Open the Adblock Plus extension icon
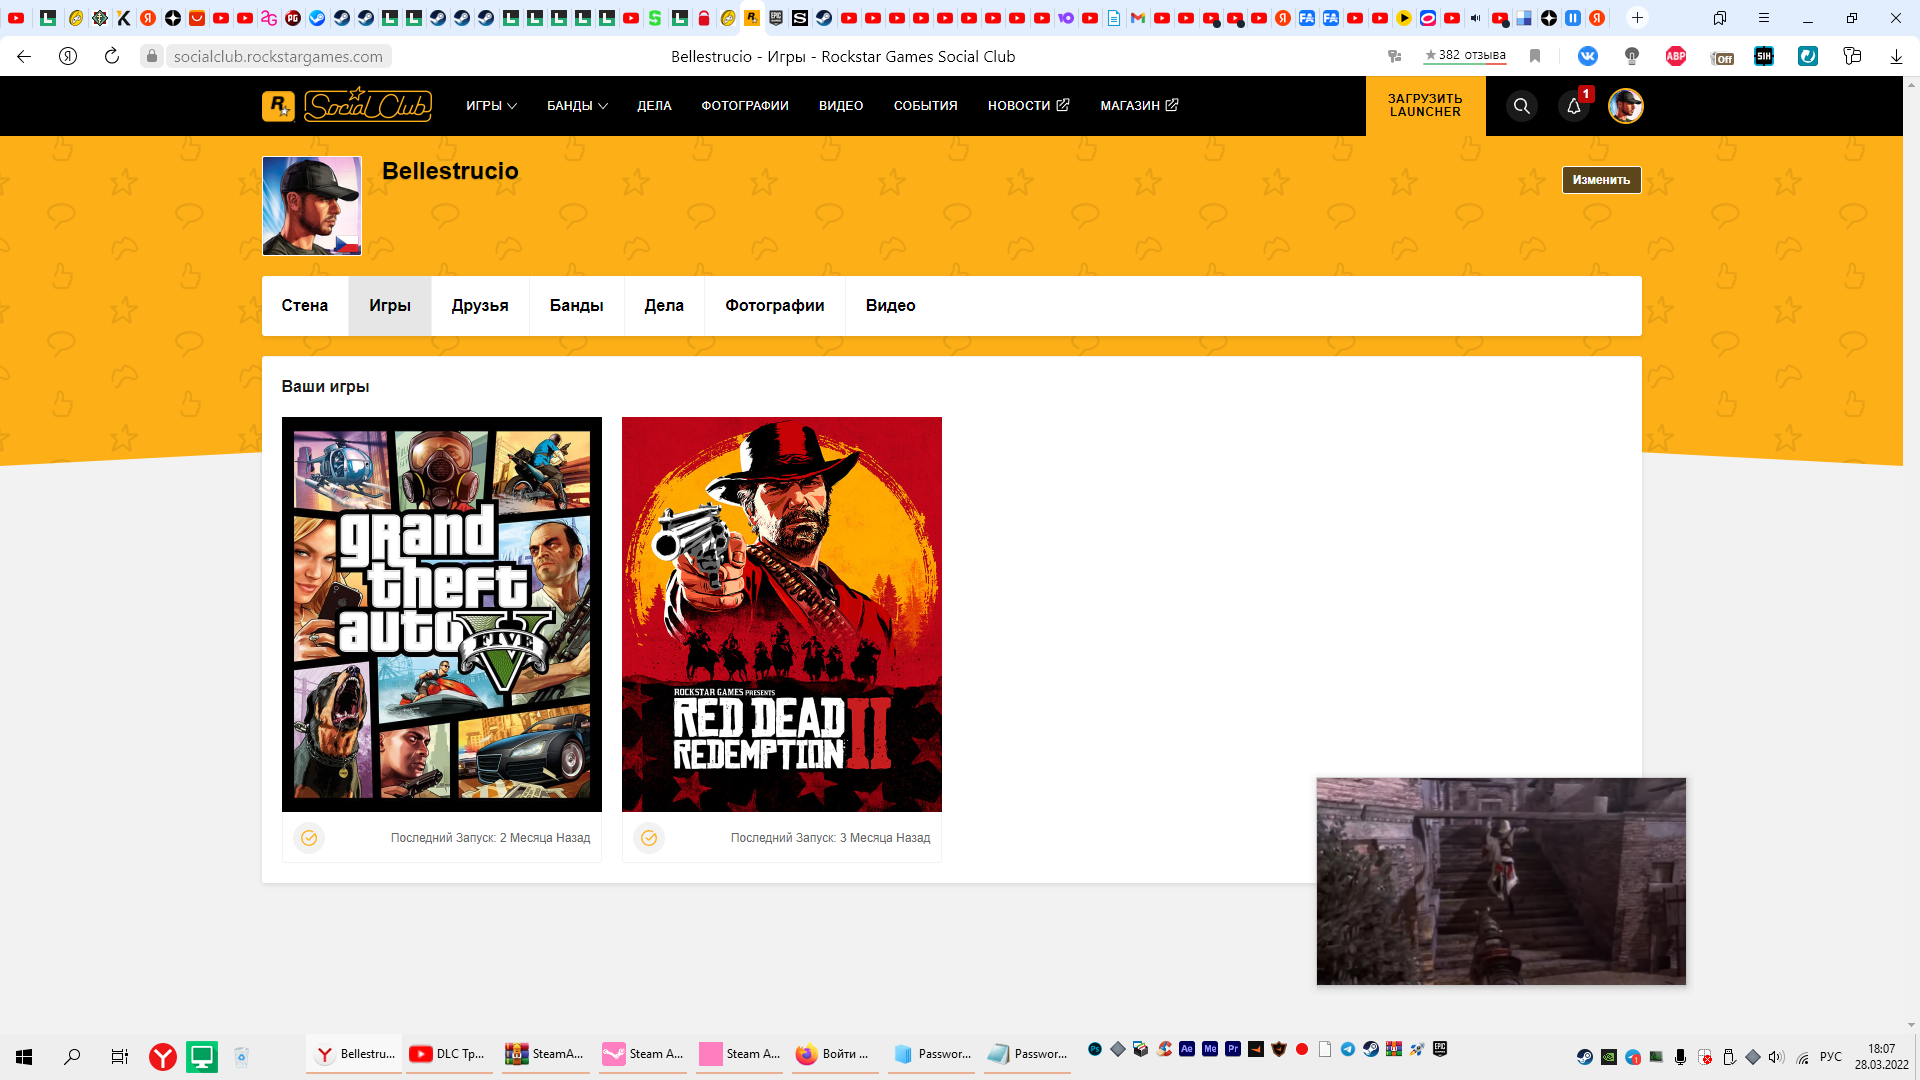The height and width of the screenshot is (1080, 1920). [x=1676, y=56]
